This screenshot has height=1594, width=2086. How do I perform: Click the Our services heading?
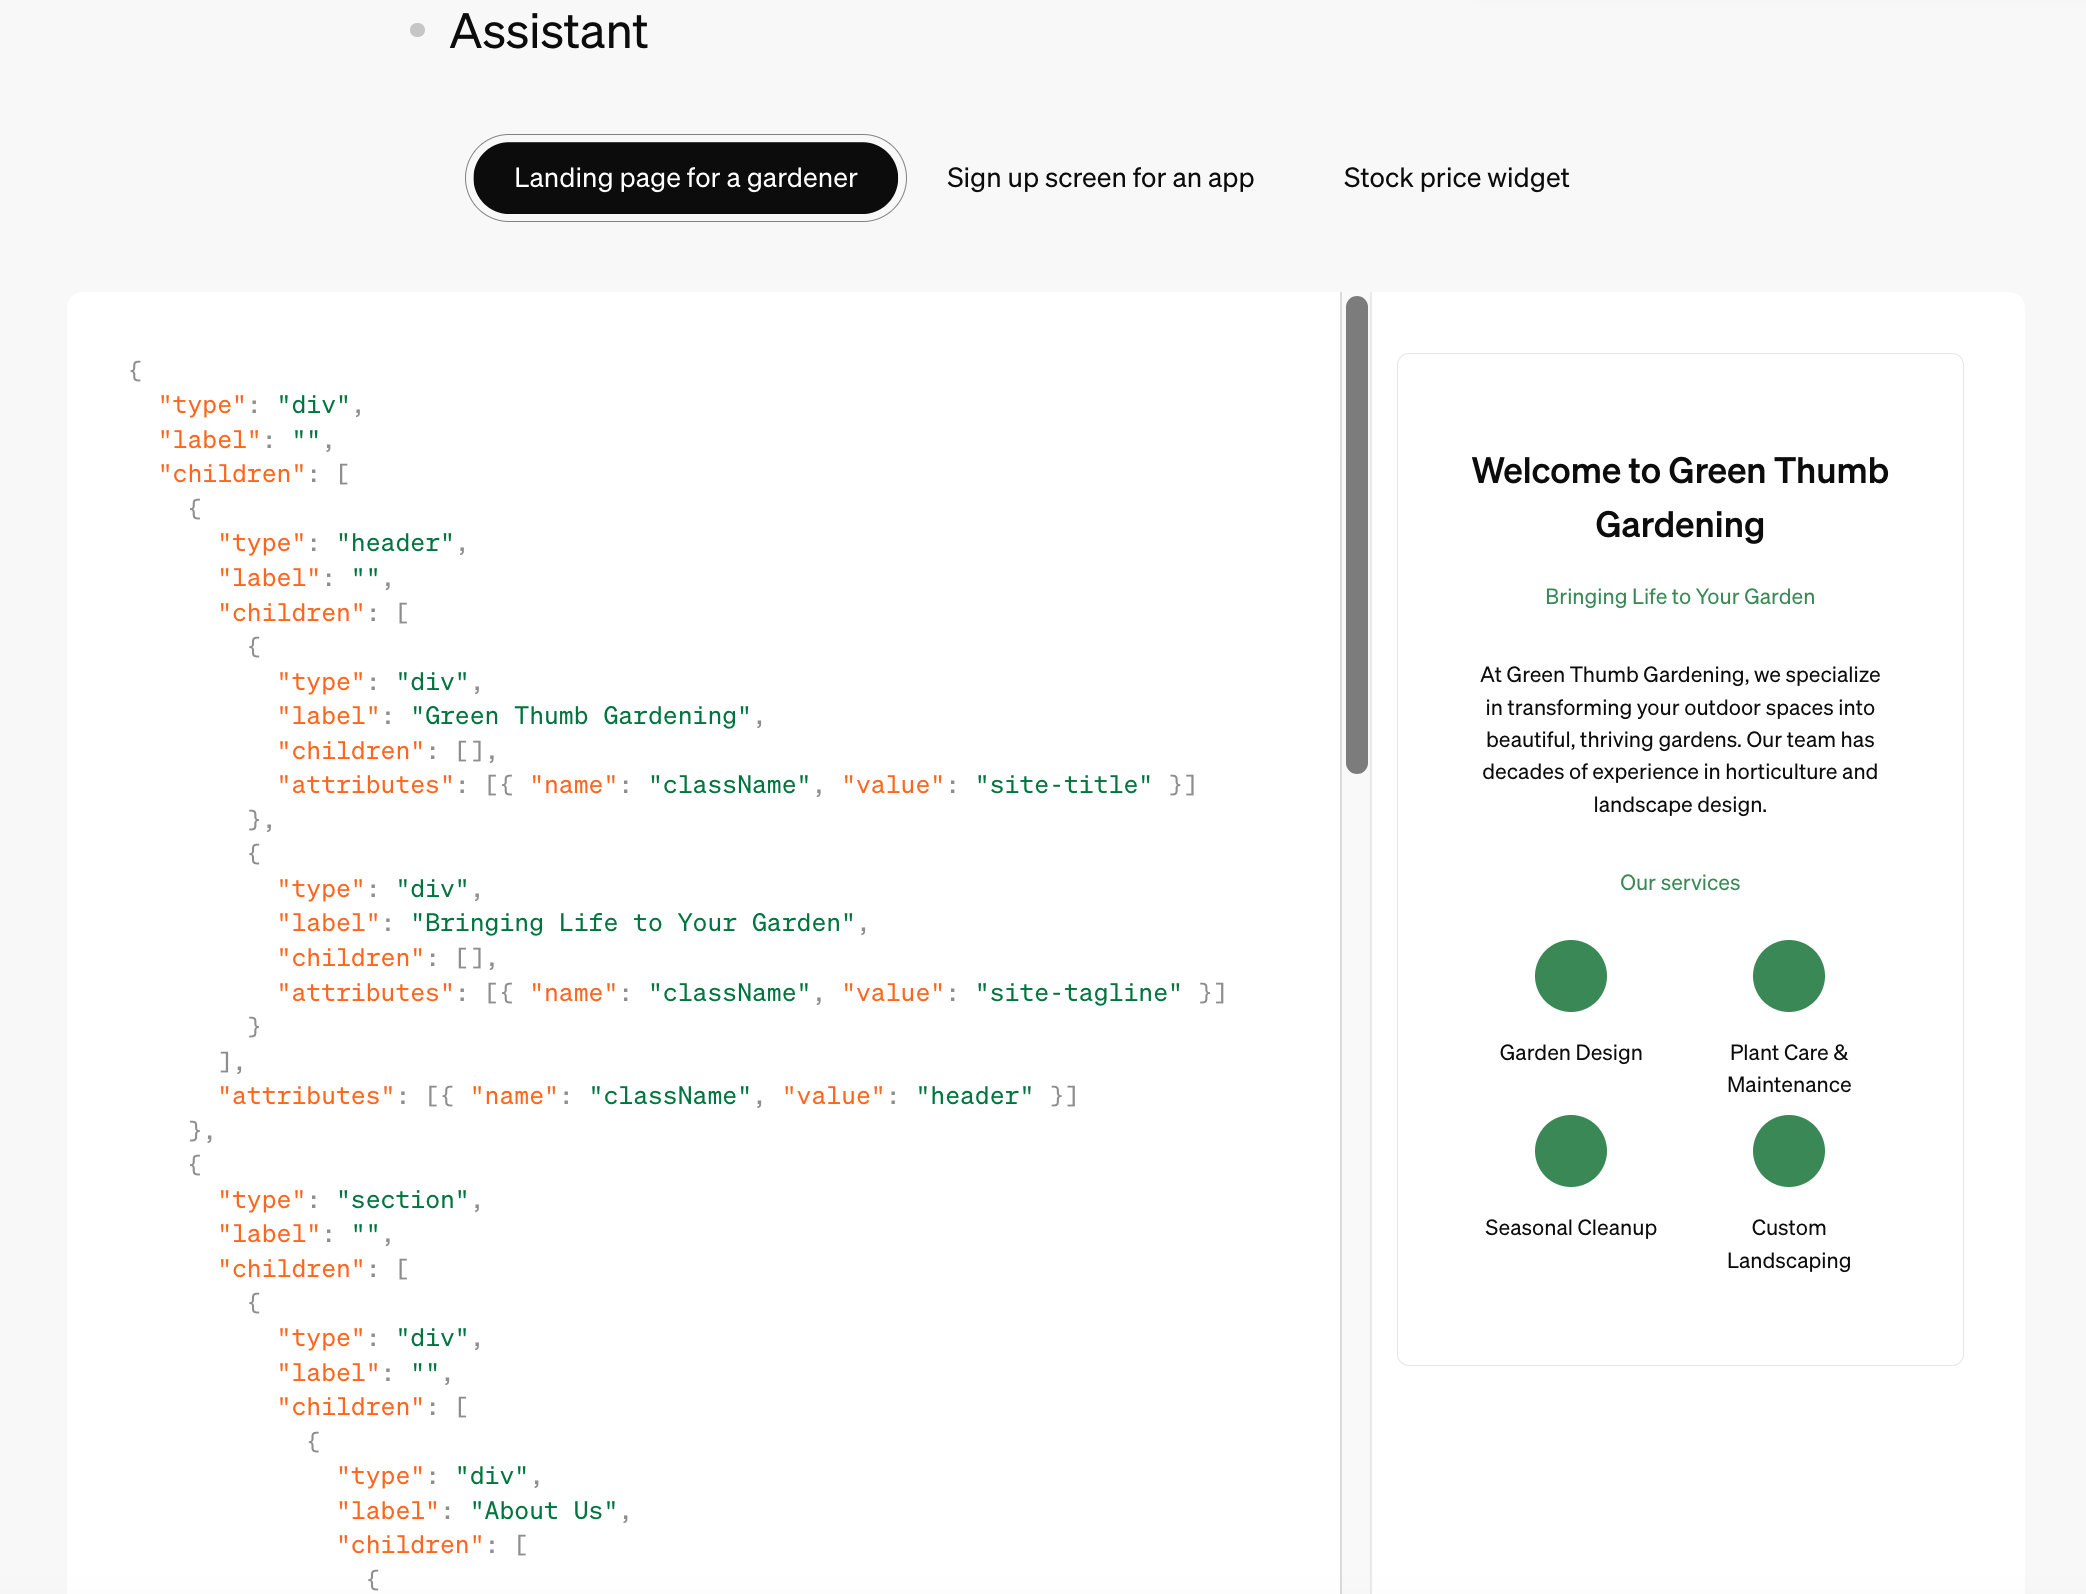[1680, 882]
